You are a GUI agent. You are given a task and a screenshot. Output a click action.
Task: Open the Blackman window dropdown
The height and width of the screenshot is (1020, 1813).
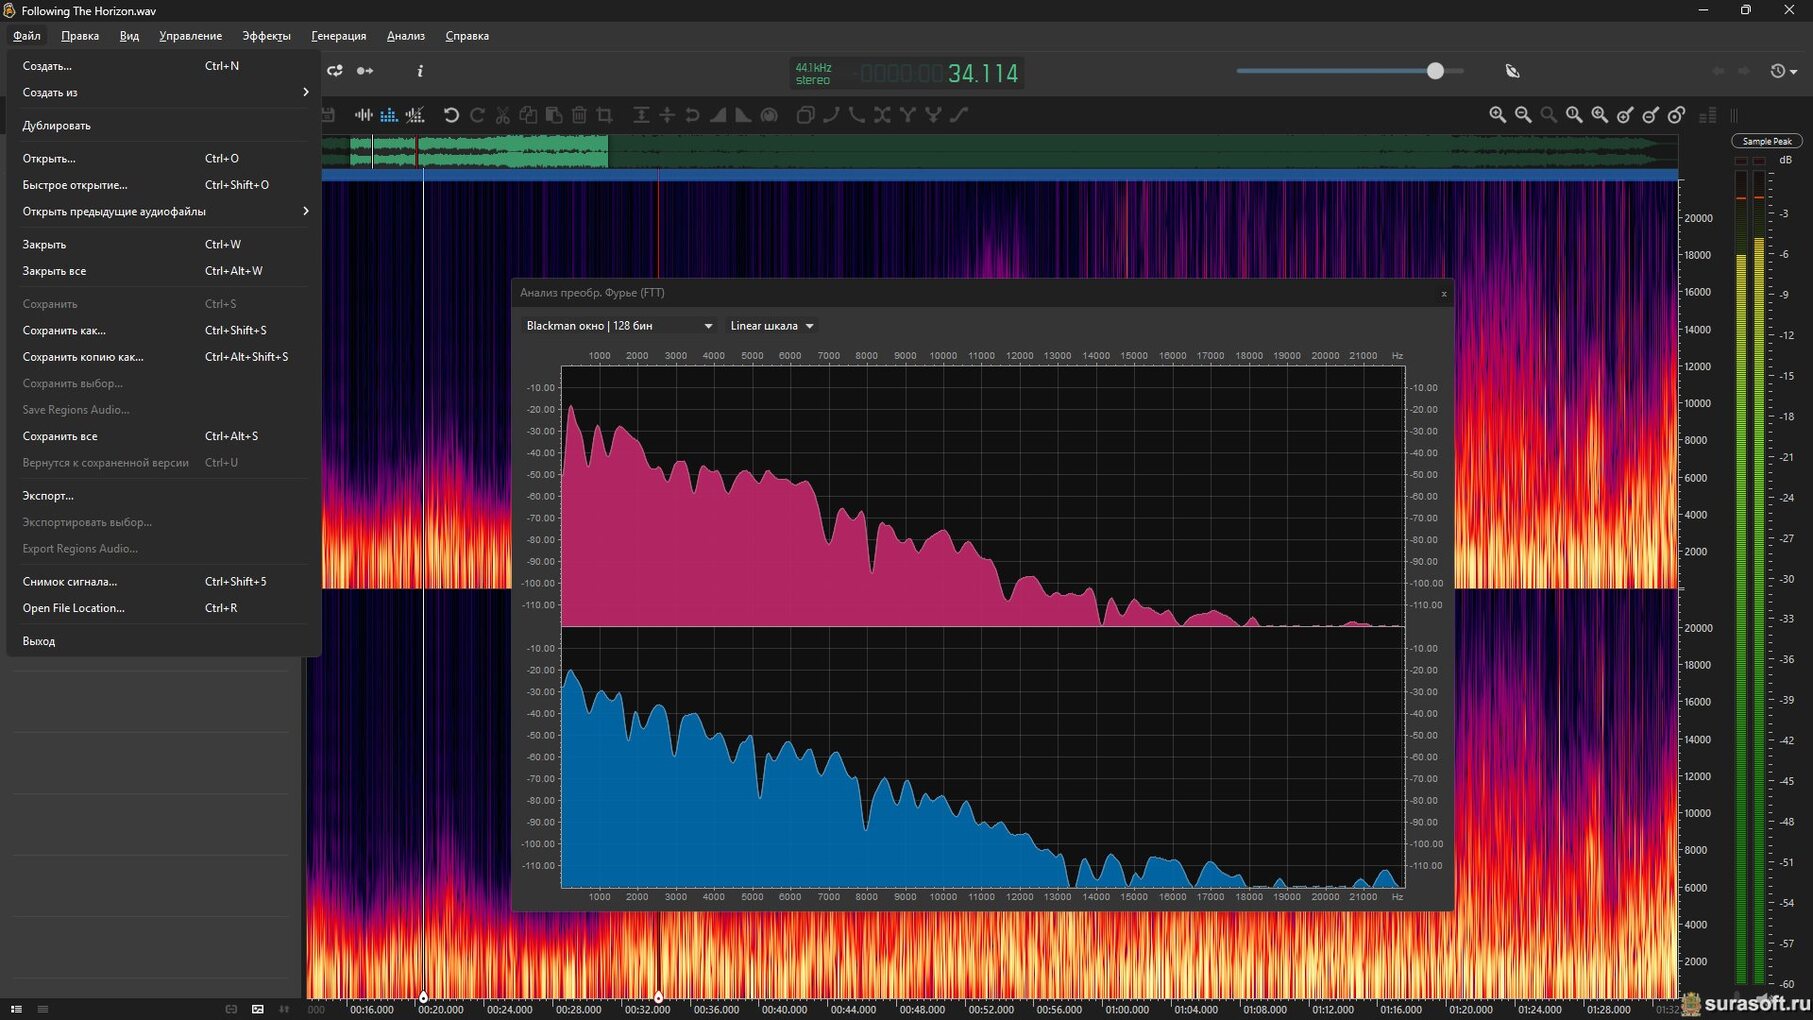tap(619, 326)
